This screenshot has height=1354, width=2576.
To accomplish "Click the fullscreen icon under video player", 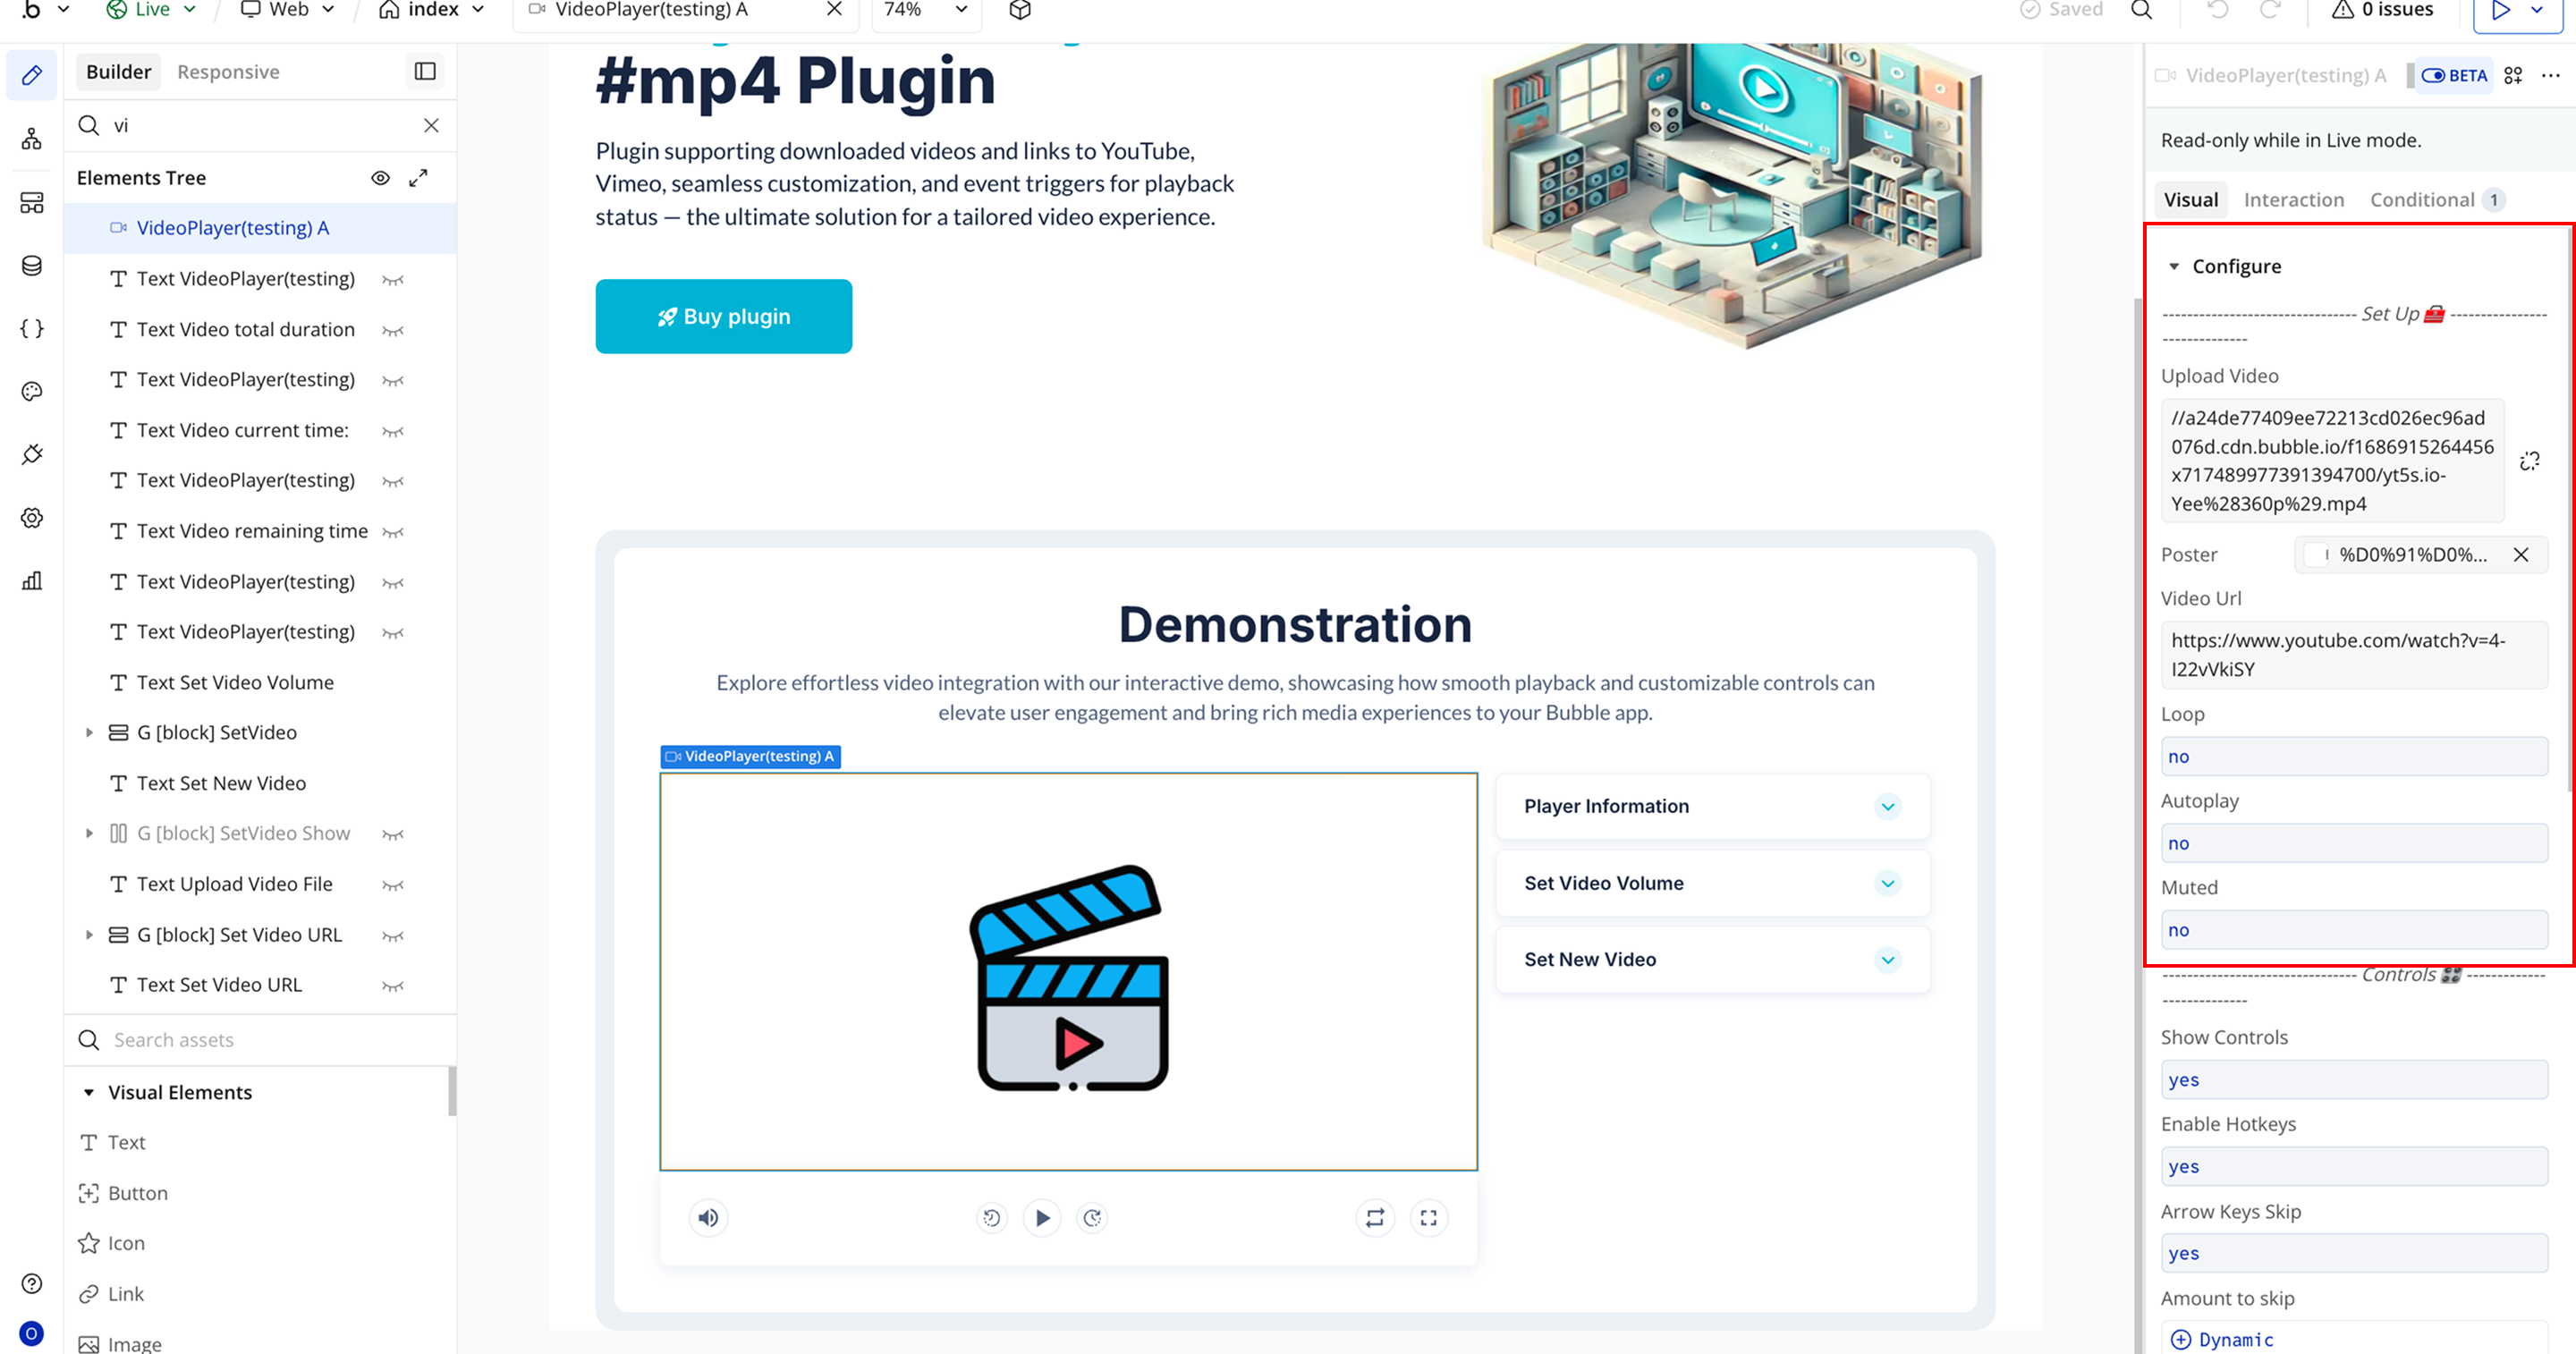I will [x=1428, y=1217].
